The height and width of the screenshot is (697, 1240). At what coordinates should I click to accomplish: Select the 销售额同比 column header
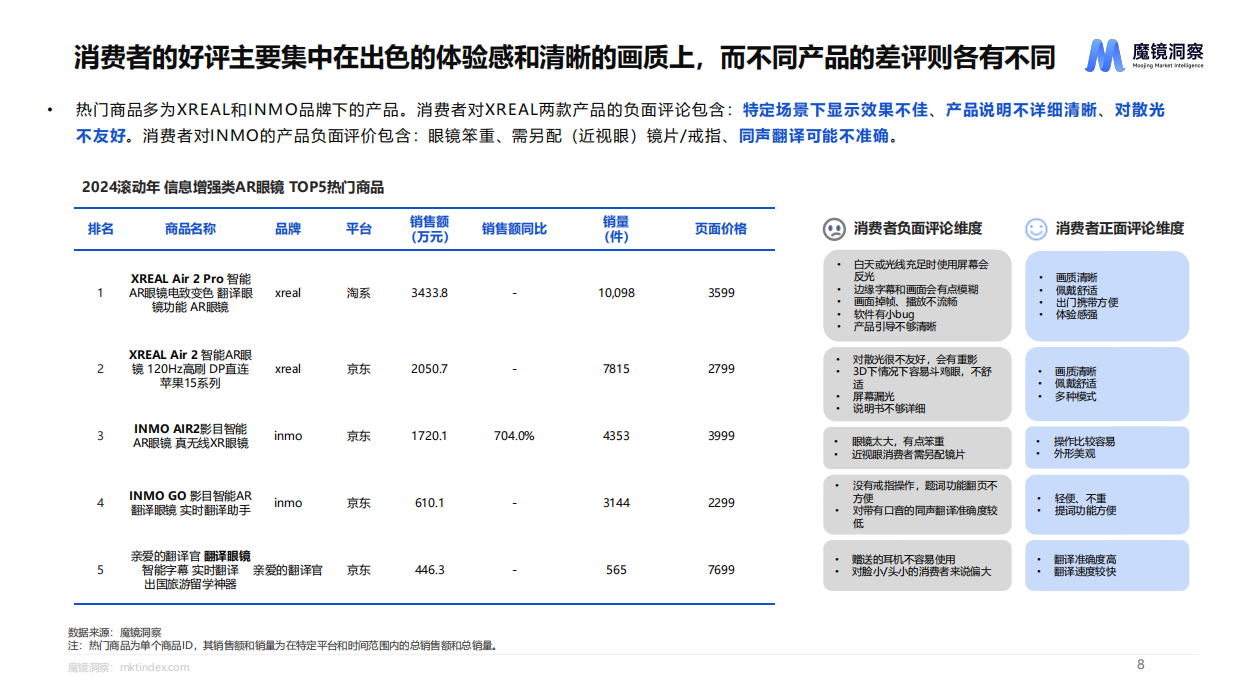click(x=514, y=229)
